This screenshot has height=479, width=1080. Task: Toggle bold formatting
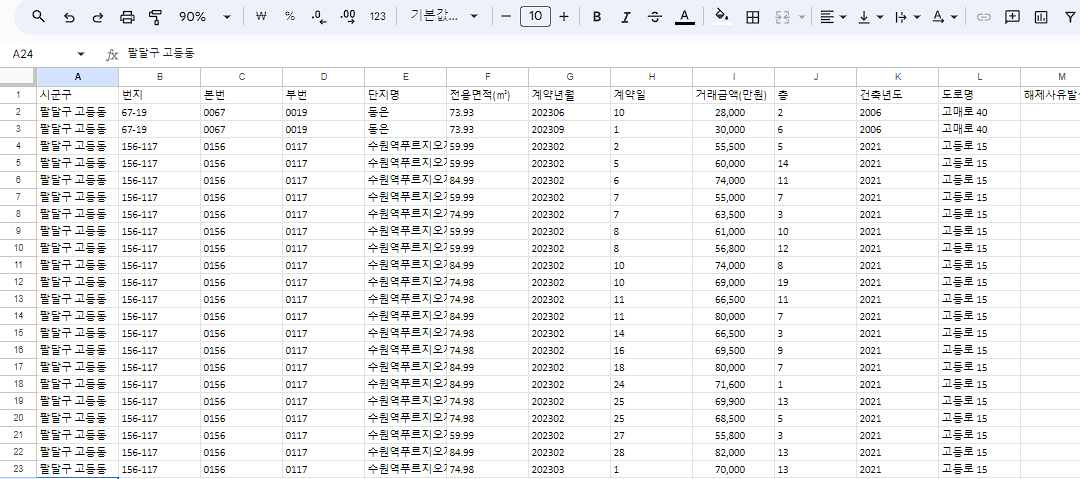point(597,17)
